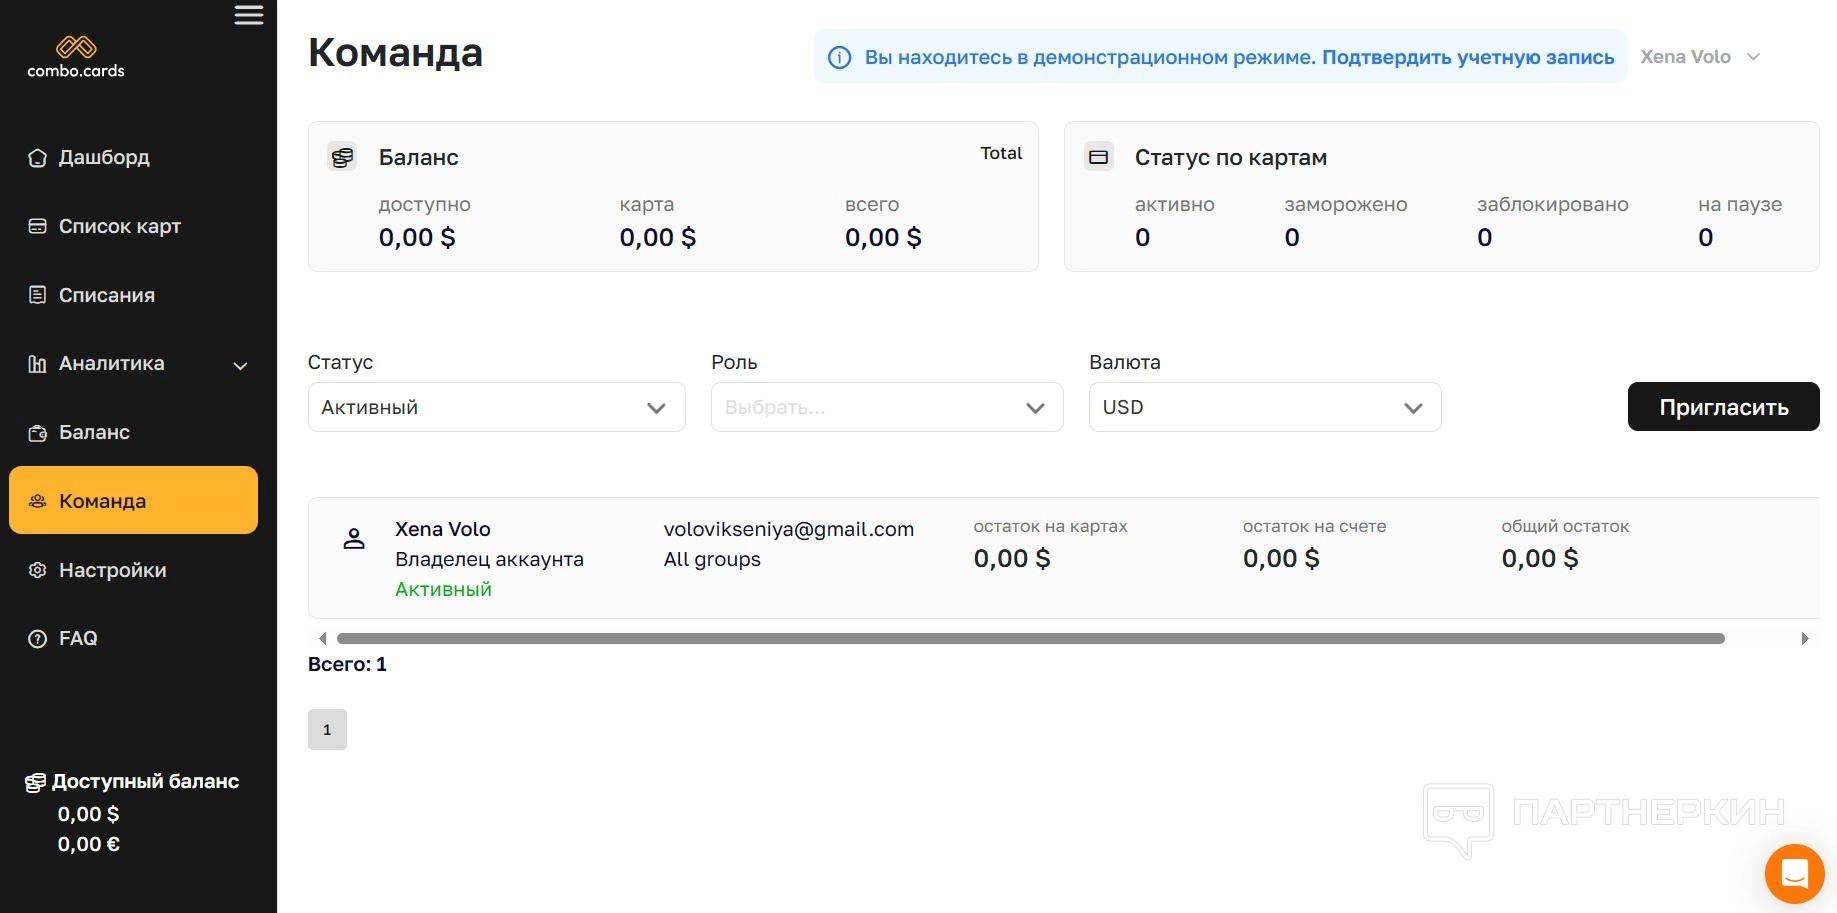The image size is (1837, 913).
Task: Open the Валюта dropdown showing USD
Action: (1264, 407)
